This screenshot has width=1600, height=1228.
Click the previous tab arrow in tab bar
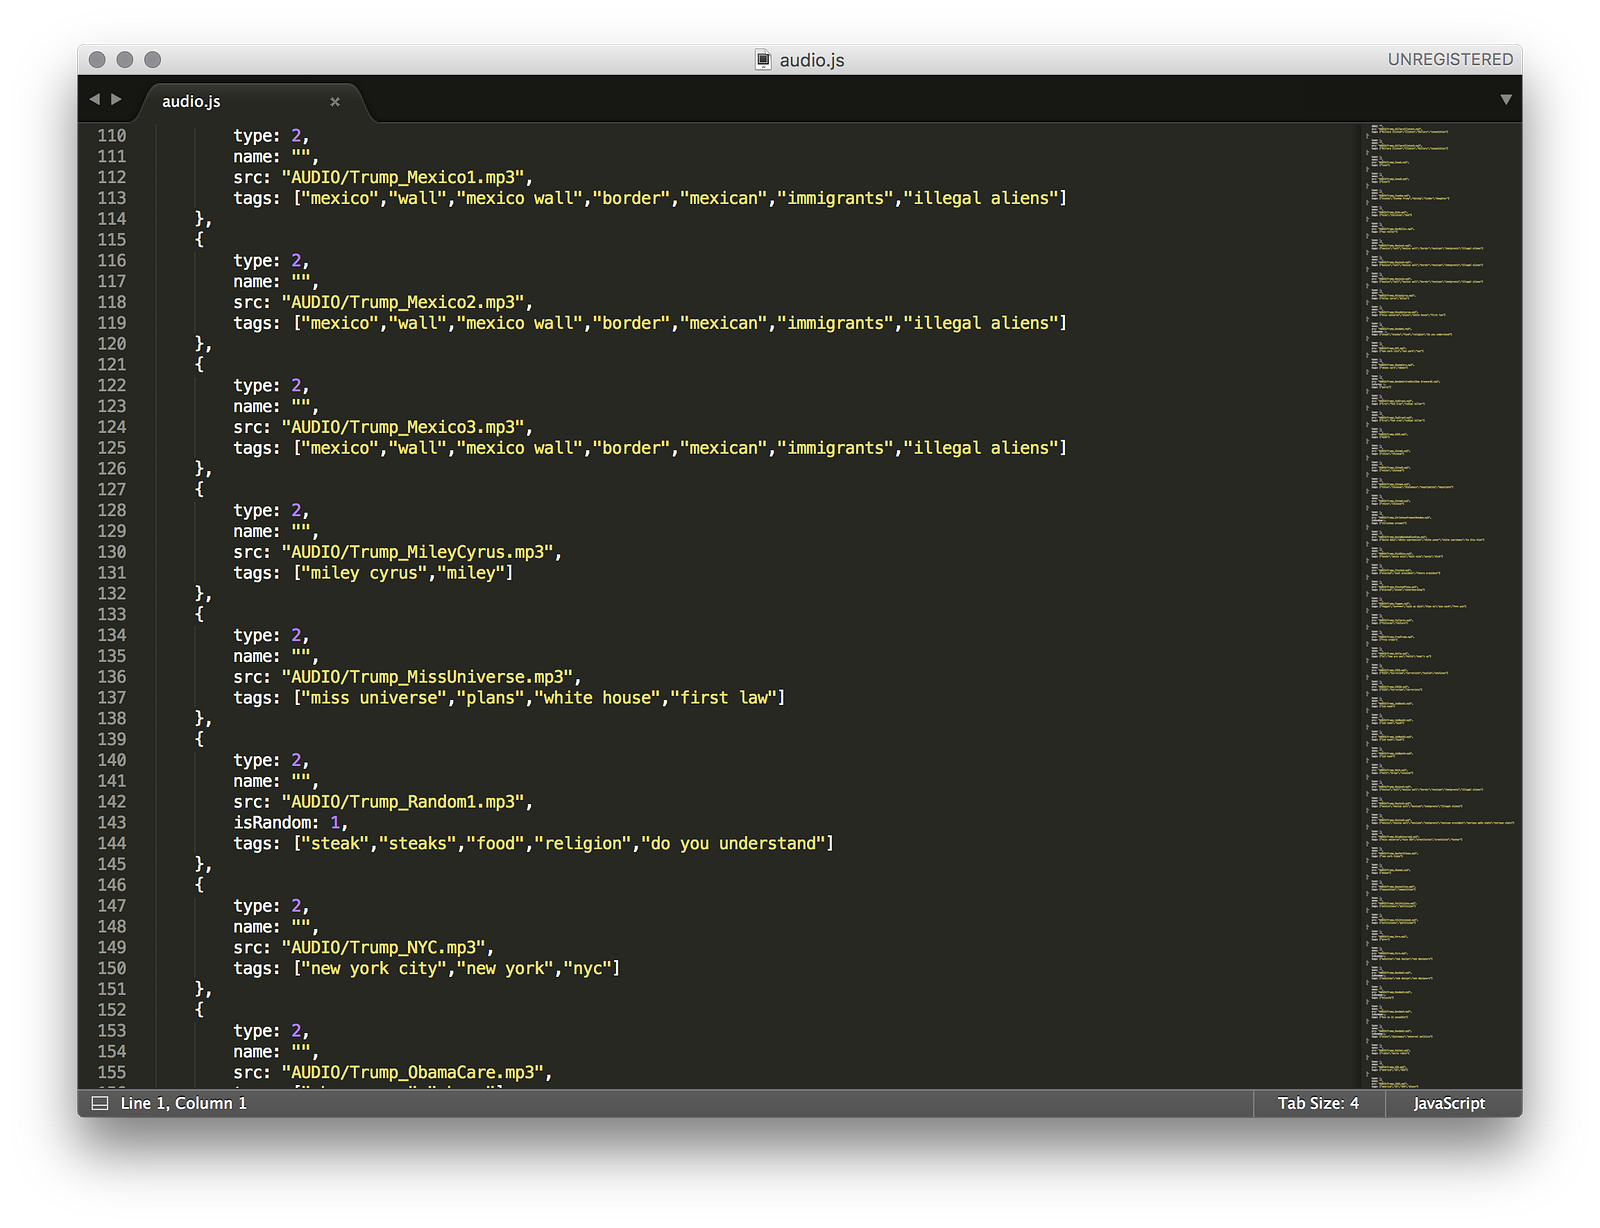[95, 99]
